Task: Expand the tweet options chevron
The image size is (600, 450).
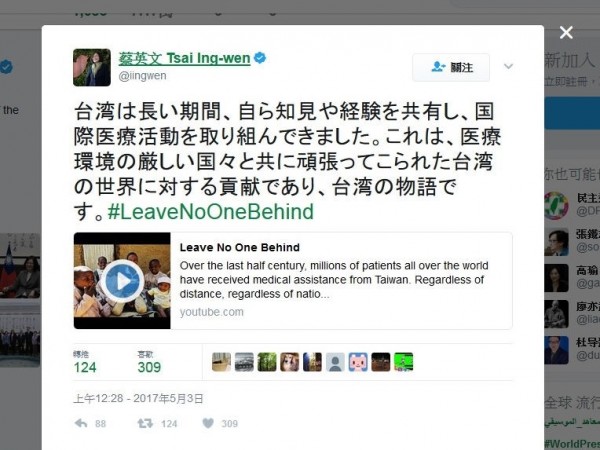Action: [508, 67]
